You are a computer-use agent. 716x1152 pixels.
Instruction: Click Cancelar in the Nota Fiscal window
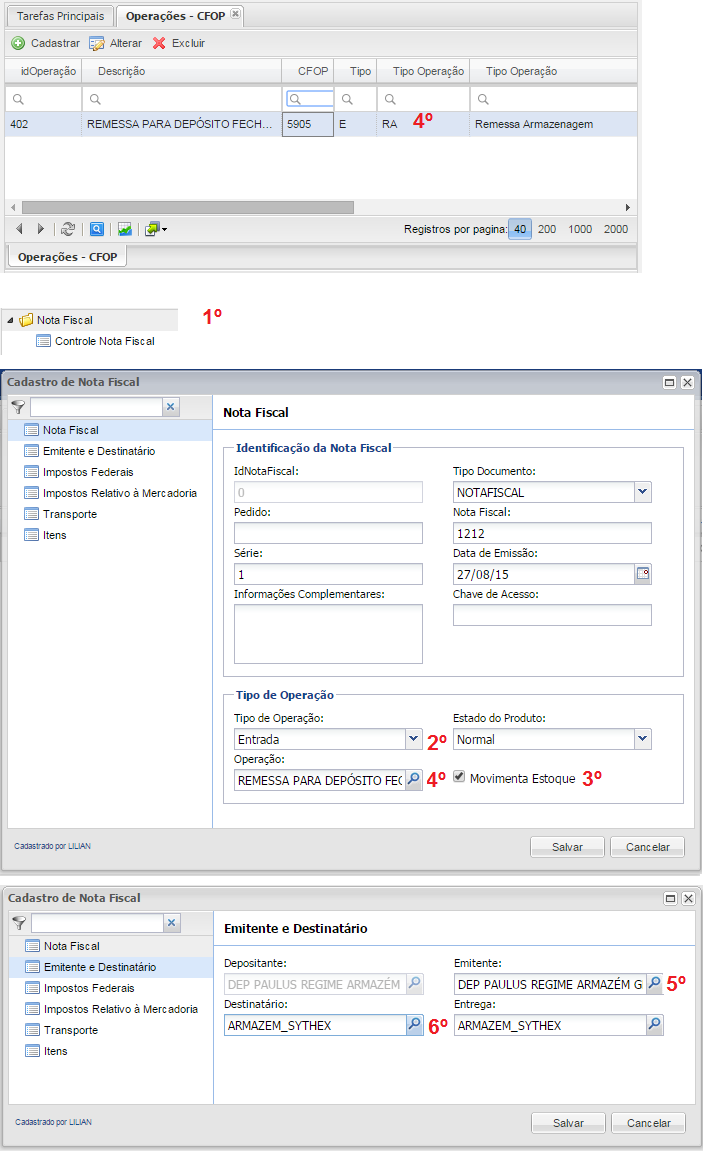click(647, 847)
